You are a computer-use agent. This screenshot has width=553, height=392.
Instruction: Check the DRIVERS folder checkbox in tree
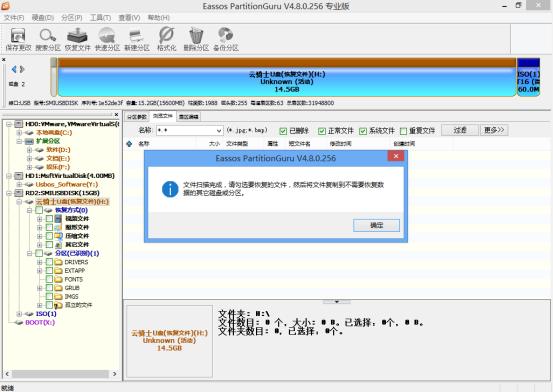pos(49,262)
